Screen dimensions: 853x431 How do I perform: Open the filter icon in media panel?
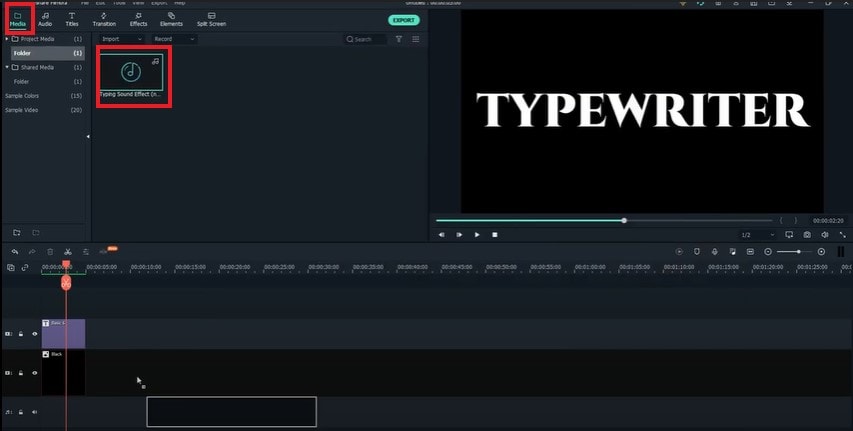click(x=399, y=39)
